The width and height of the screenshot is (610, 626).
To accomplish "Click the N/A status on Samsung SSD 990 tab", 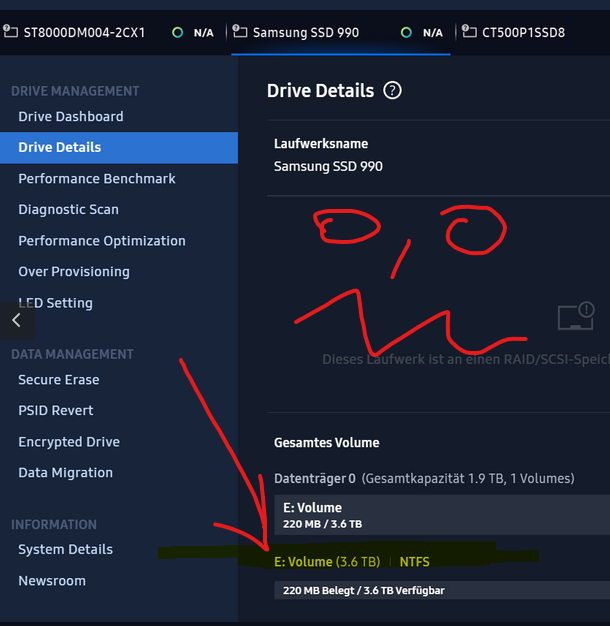I will pyautogui.click(x=433, y=33).
